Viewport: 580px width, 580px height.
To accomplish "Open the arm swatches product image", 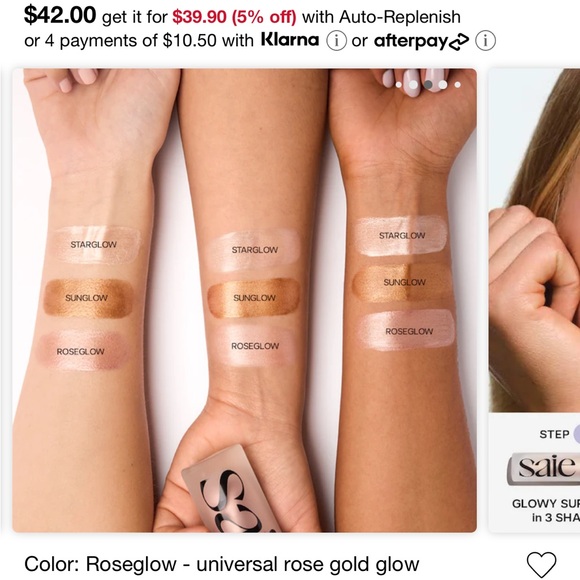I will click(x=245, y=300).
